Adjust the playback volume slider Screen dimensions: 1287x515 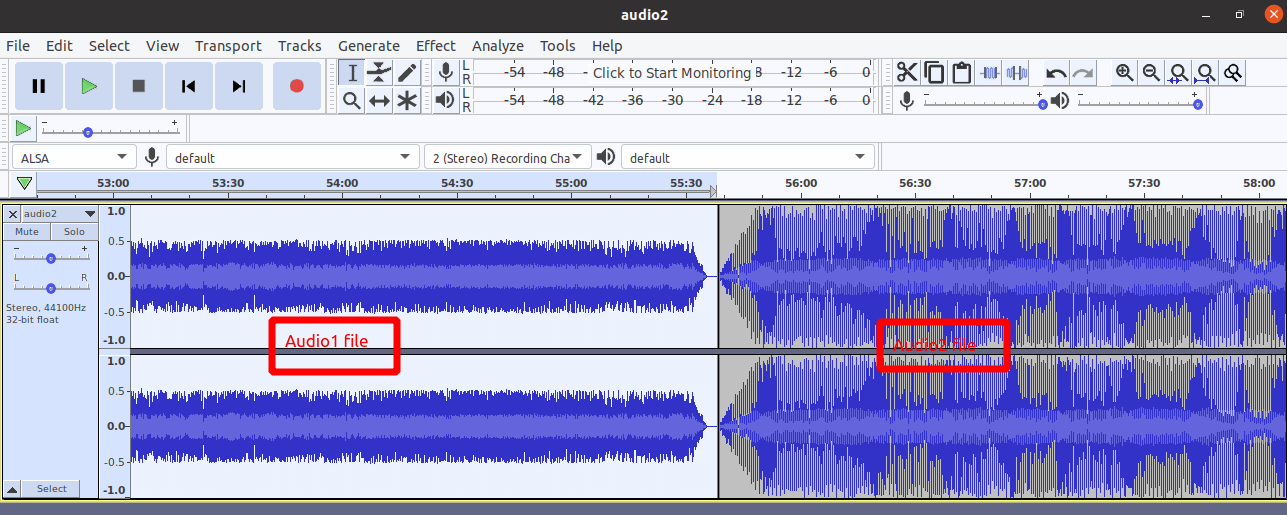tap(1139, 100)
